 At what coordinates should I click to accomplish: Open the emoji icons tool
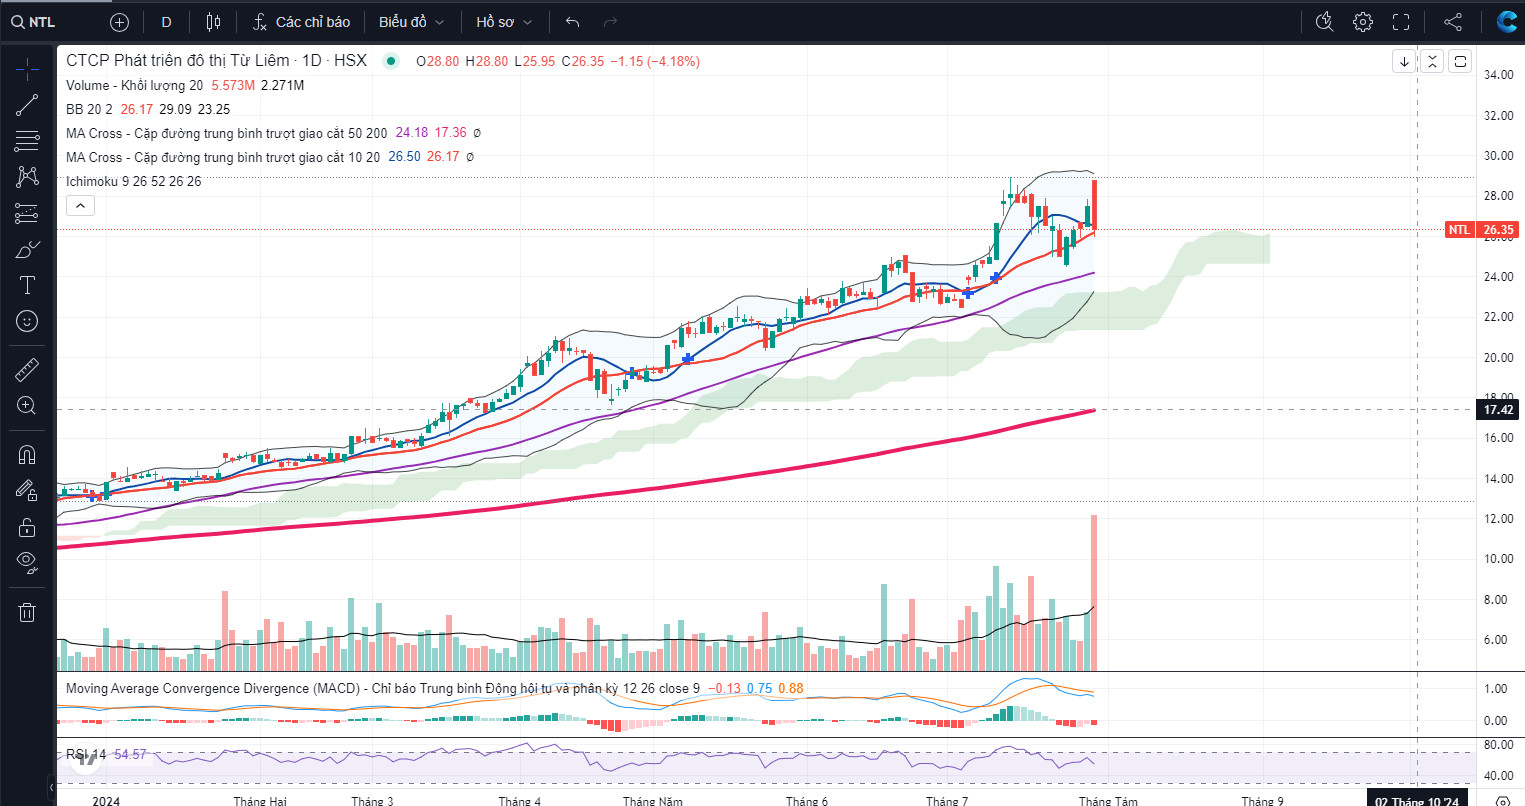tap(27, 321)
